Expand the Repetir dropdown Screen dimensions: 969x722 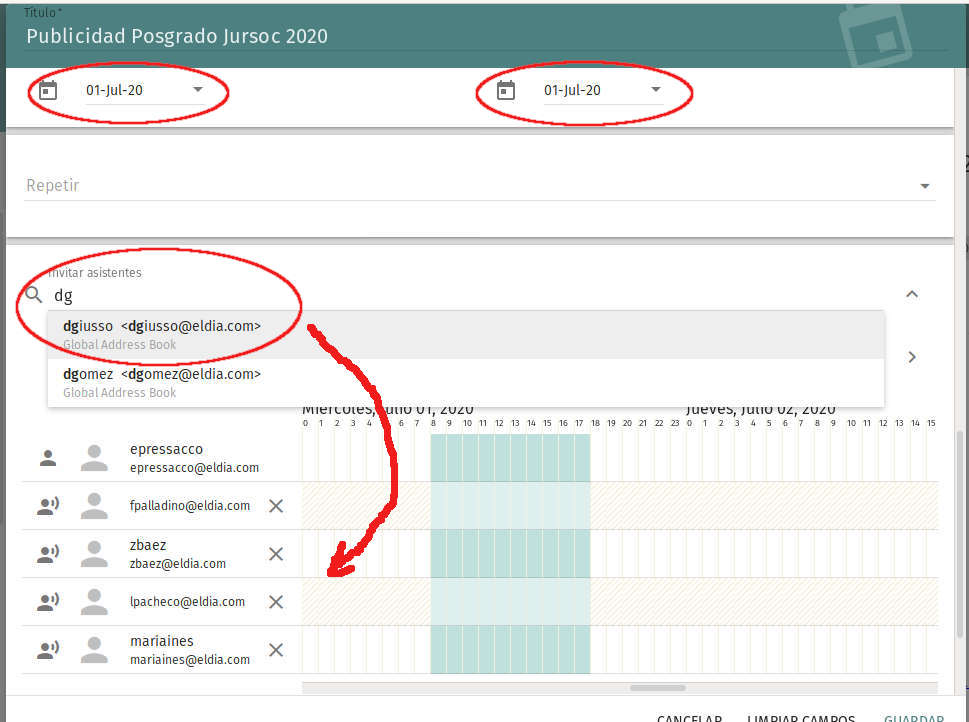pyautogui.click(x=924, y=186)
